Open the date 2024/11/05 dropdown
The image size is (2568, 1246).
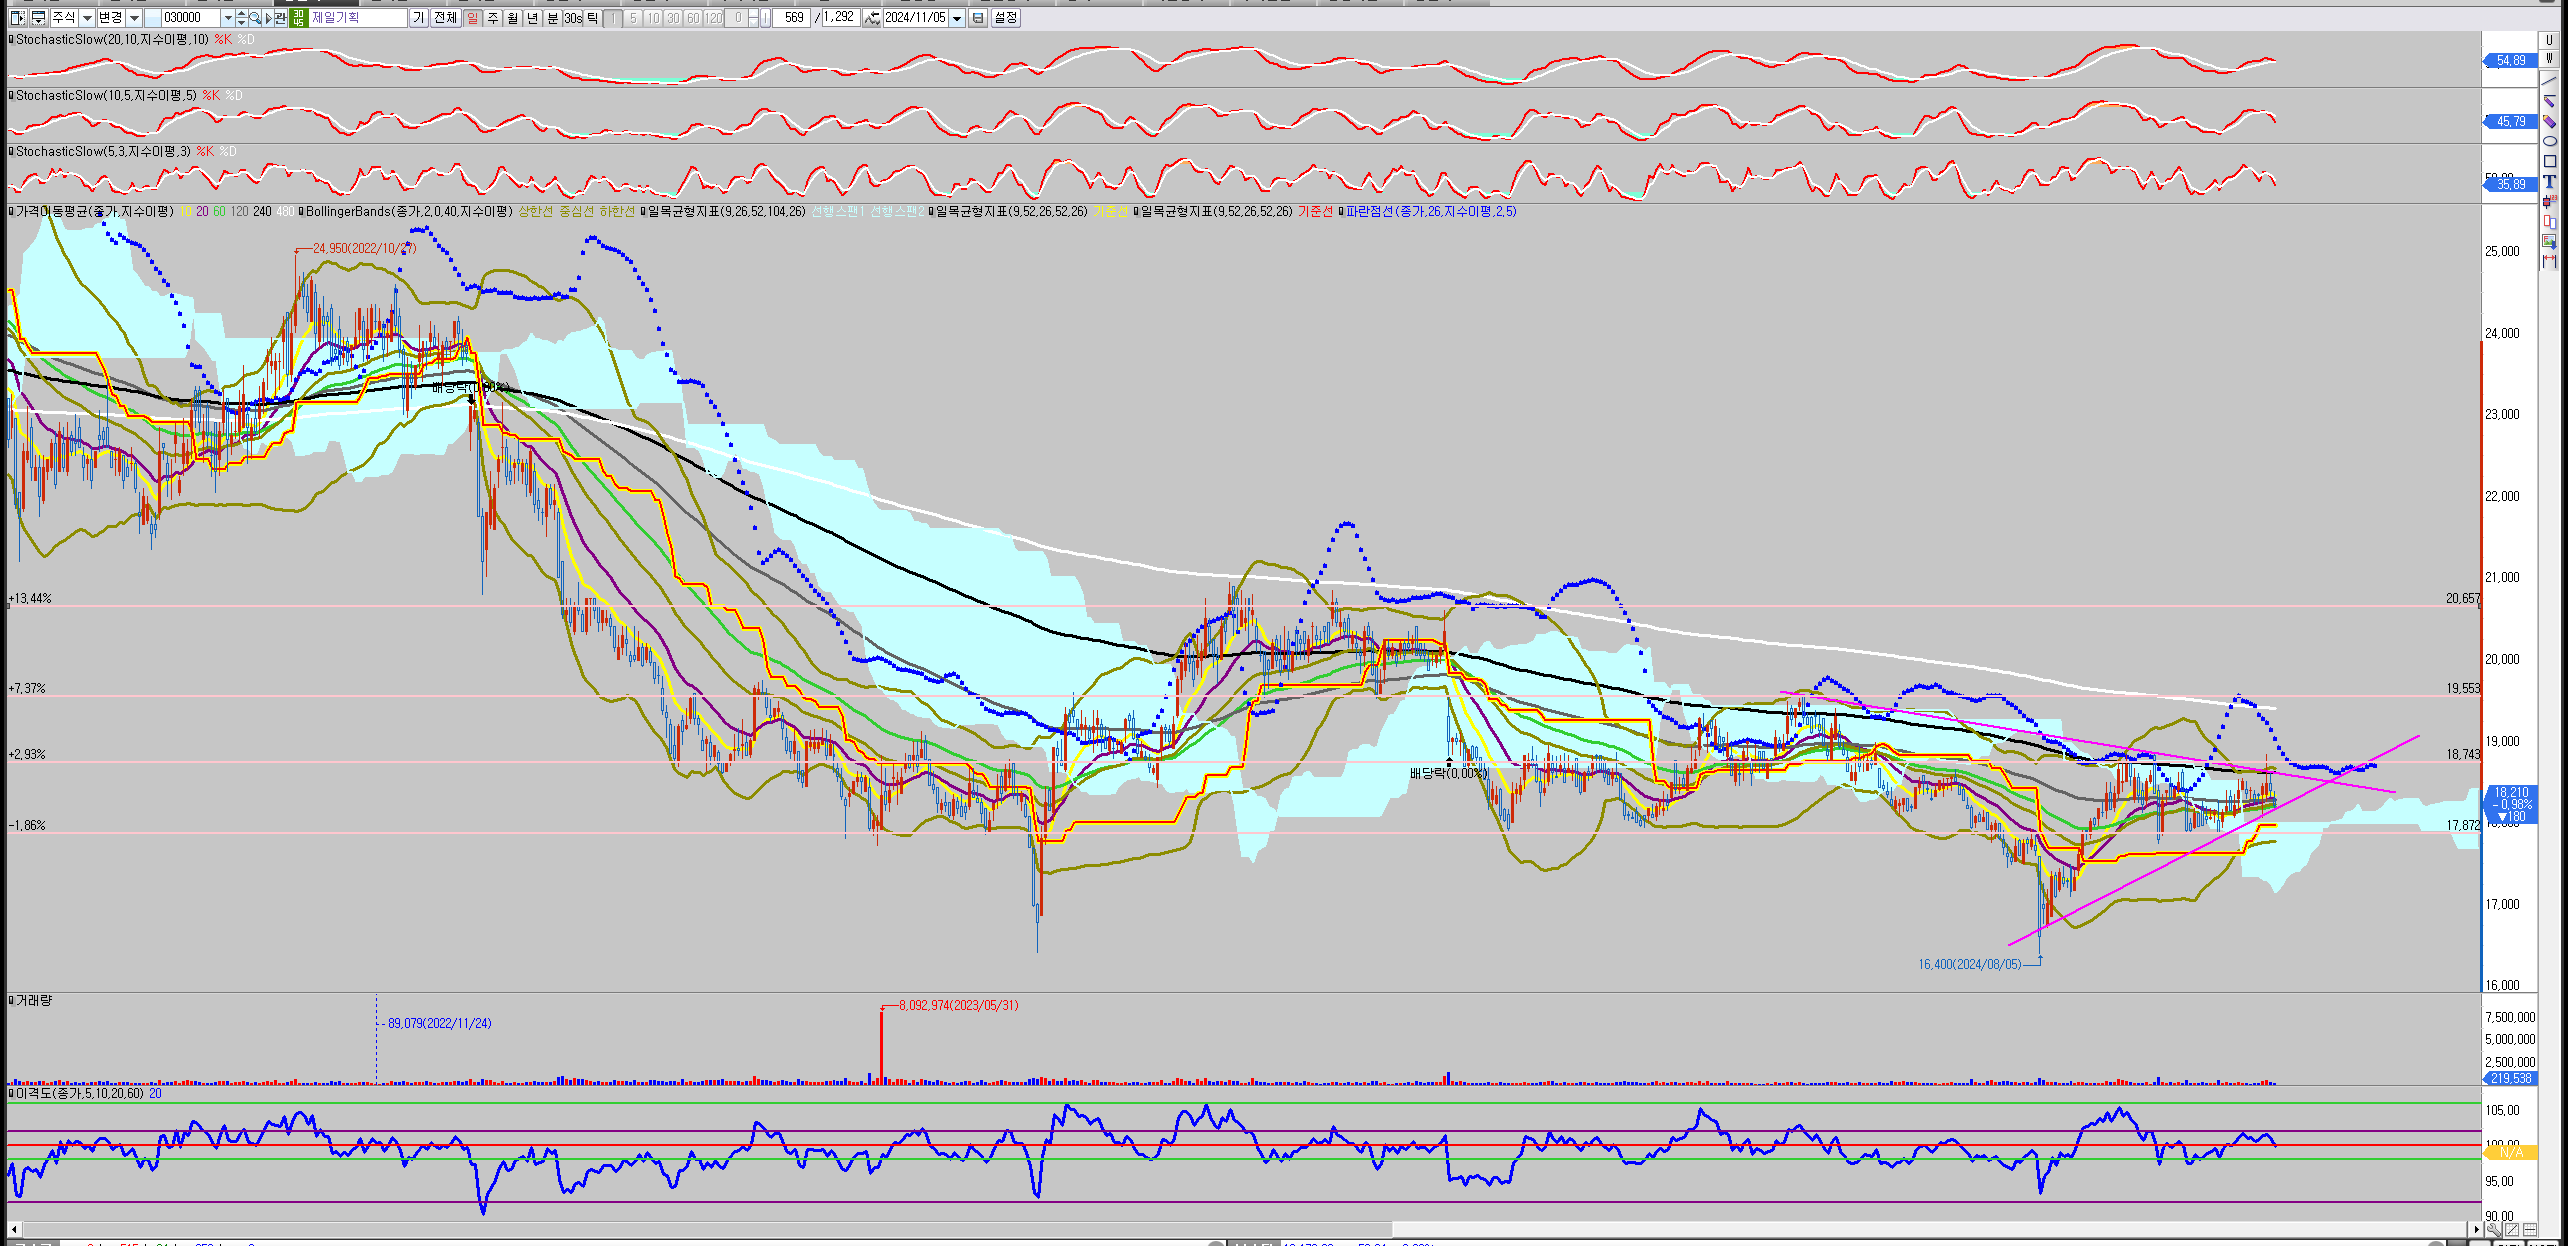click(957, 17)
